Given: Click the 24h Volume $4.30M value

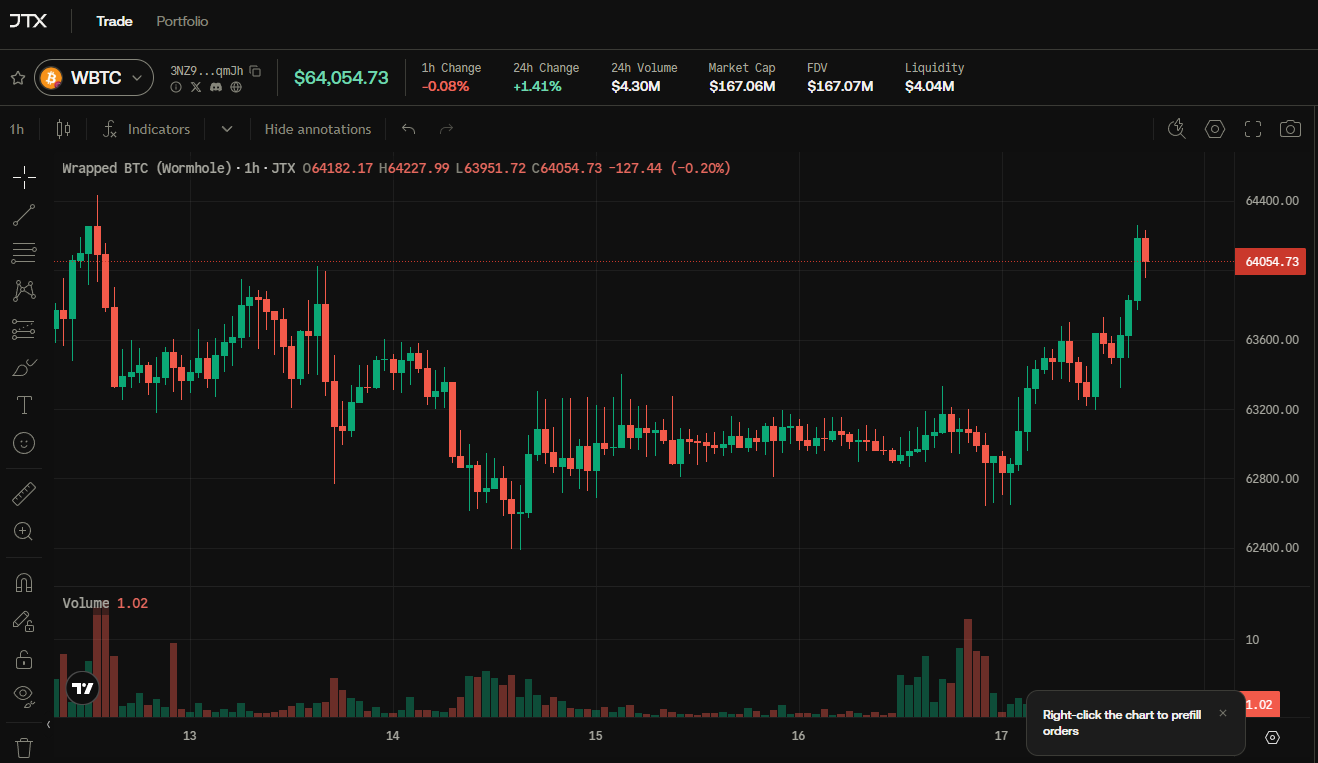Looking at the screenshot, I should pyautogui.click(x=636, y=86).
